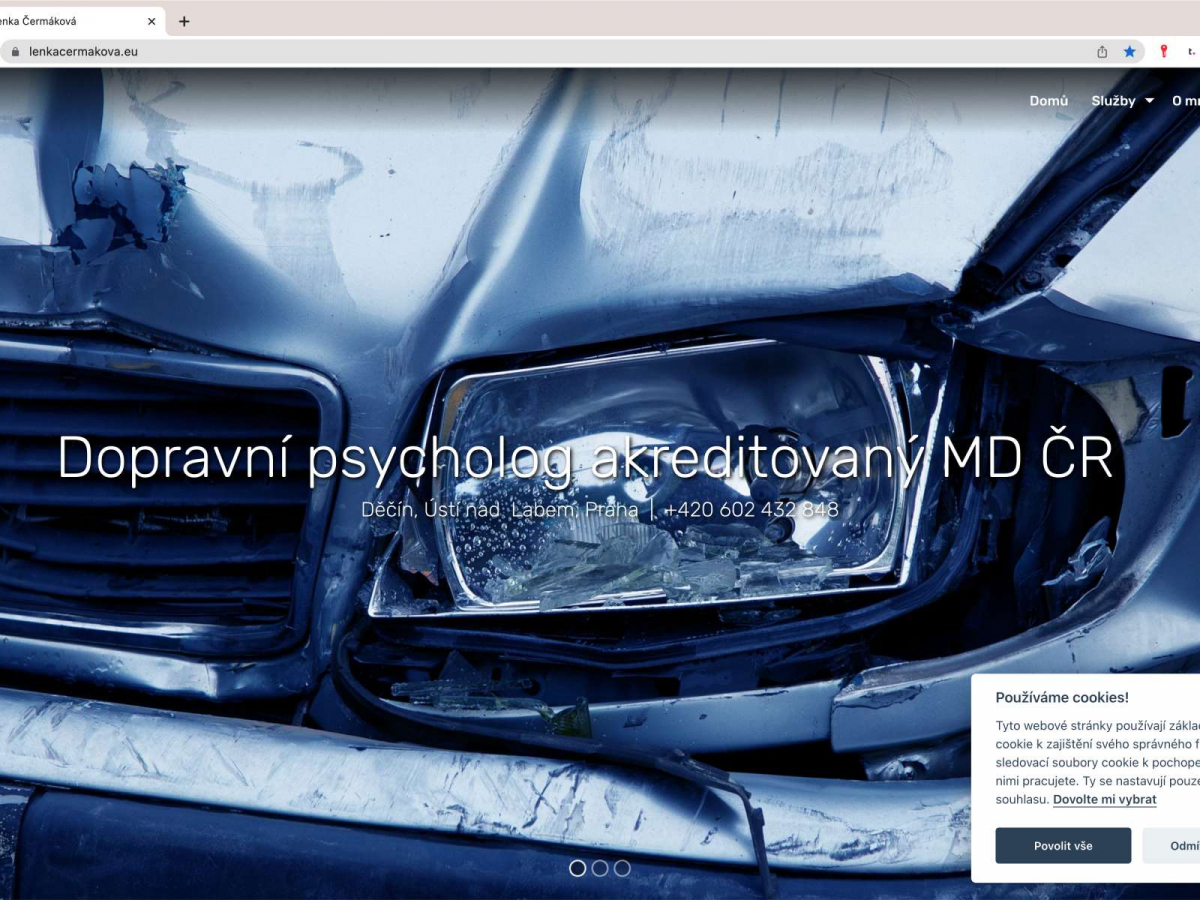Click the padlock site info icon
Screen dimensions: 1200x900
pos(15,51)
